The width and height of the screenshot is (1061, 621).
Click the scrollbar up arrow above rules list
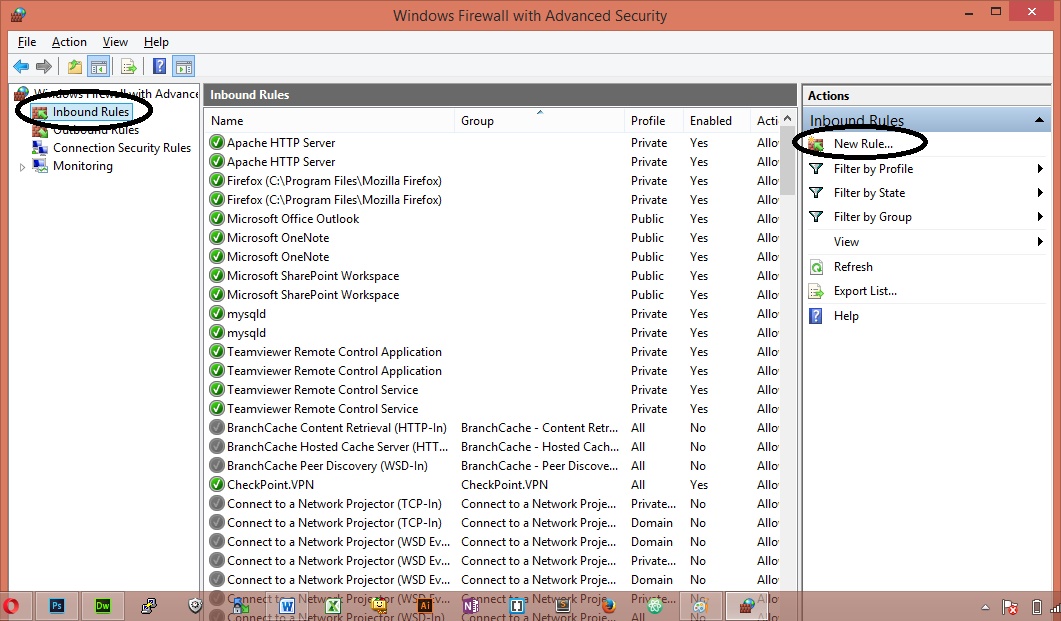[787, 118]
